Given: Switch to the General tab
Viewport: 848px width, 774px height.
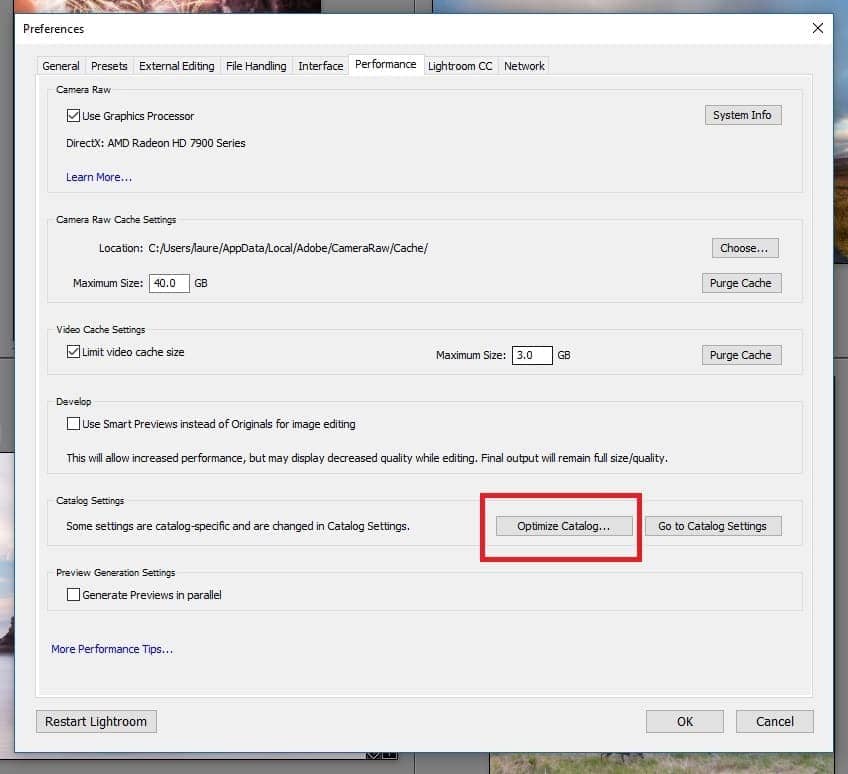Looking at the screenshot, I should (x=61, y=66).
